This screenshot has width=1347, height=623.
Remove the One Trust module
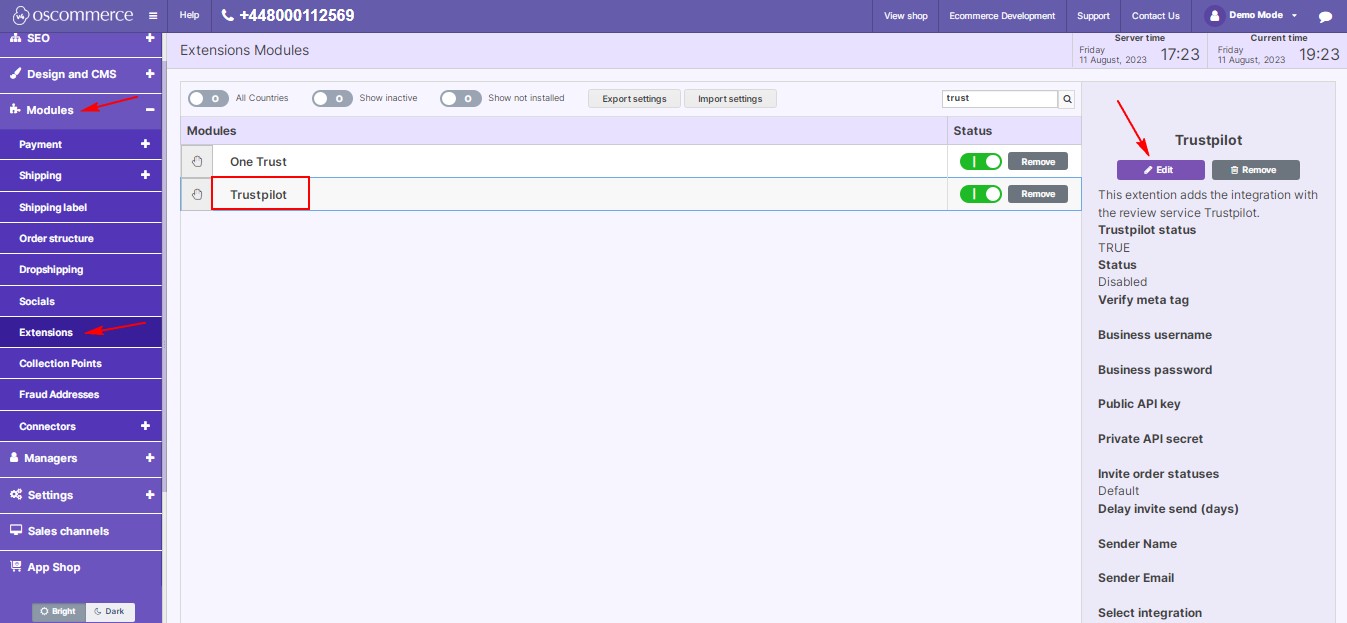tap(1038, 161)
